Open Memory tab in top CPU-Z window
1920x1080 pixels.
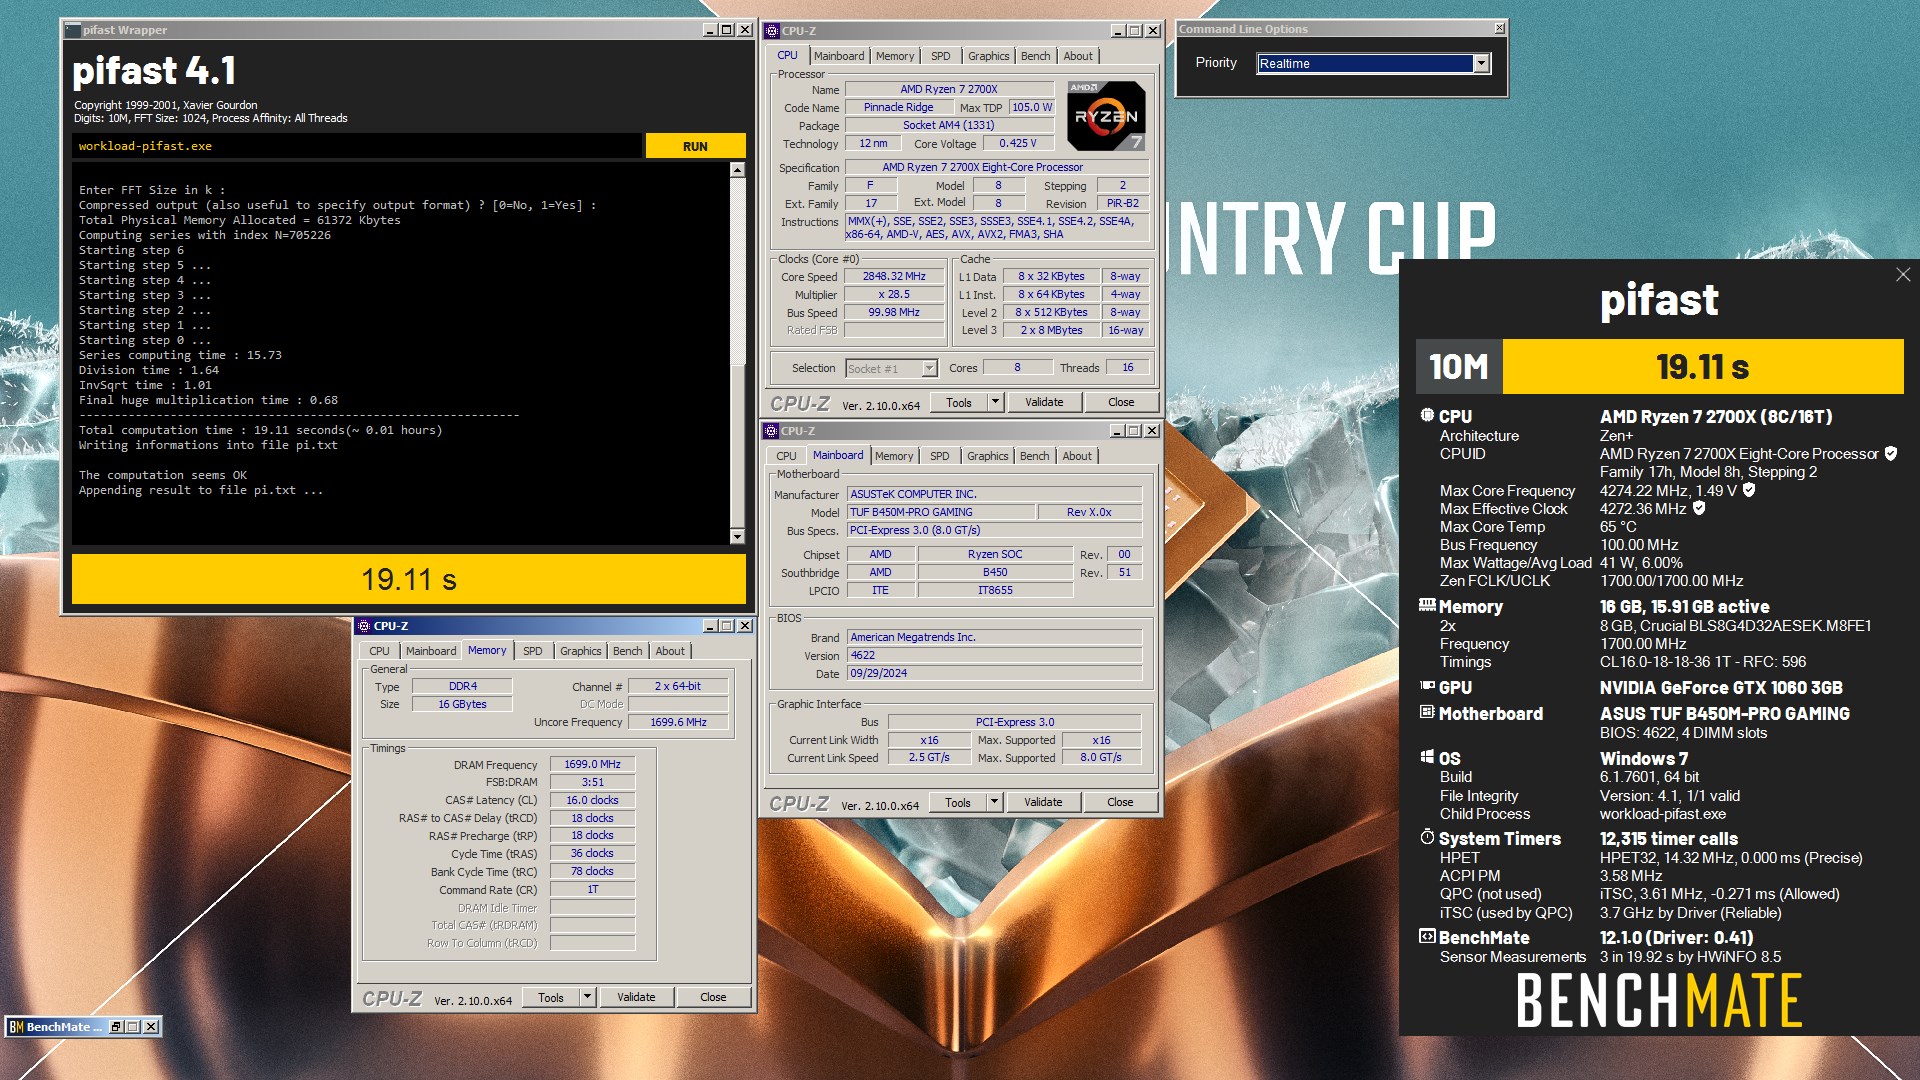click(x=894, y=56)
